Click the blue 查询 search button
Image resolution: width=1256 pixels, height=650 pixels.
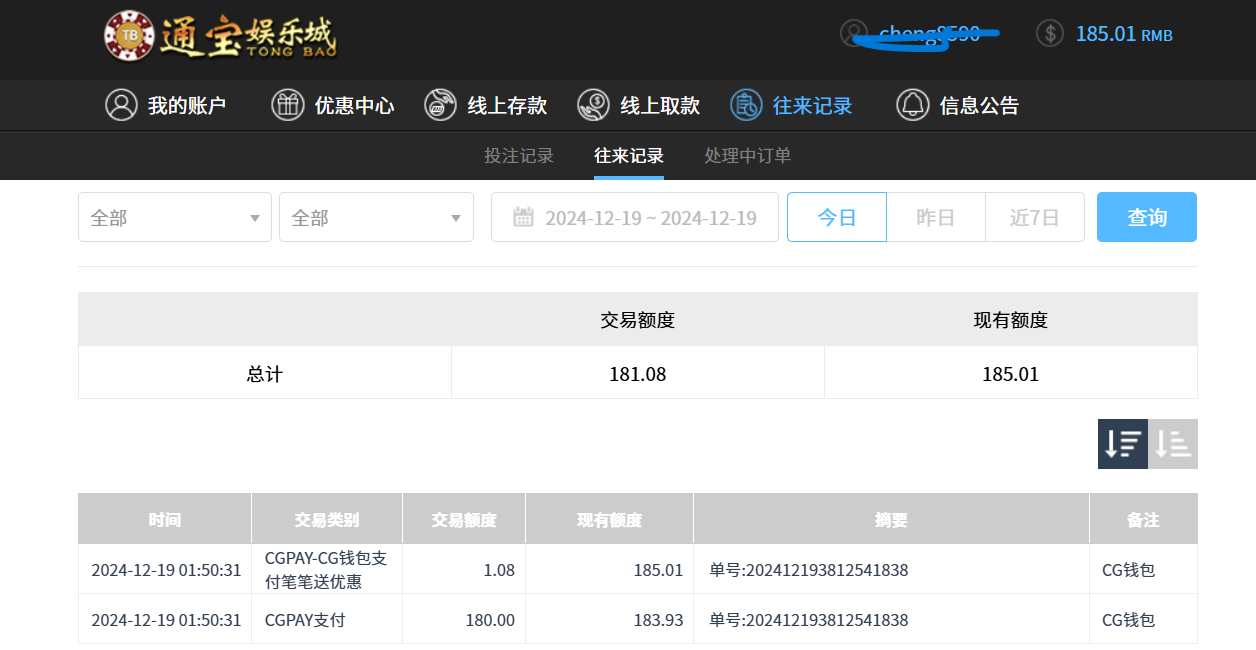tap(1146, 217)
